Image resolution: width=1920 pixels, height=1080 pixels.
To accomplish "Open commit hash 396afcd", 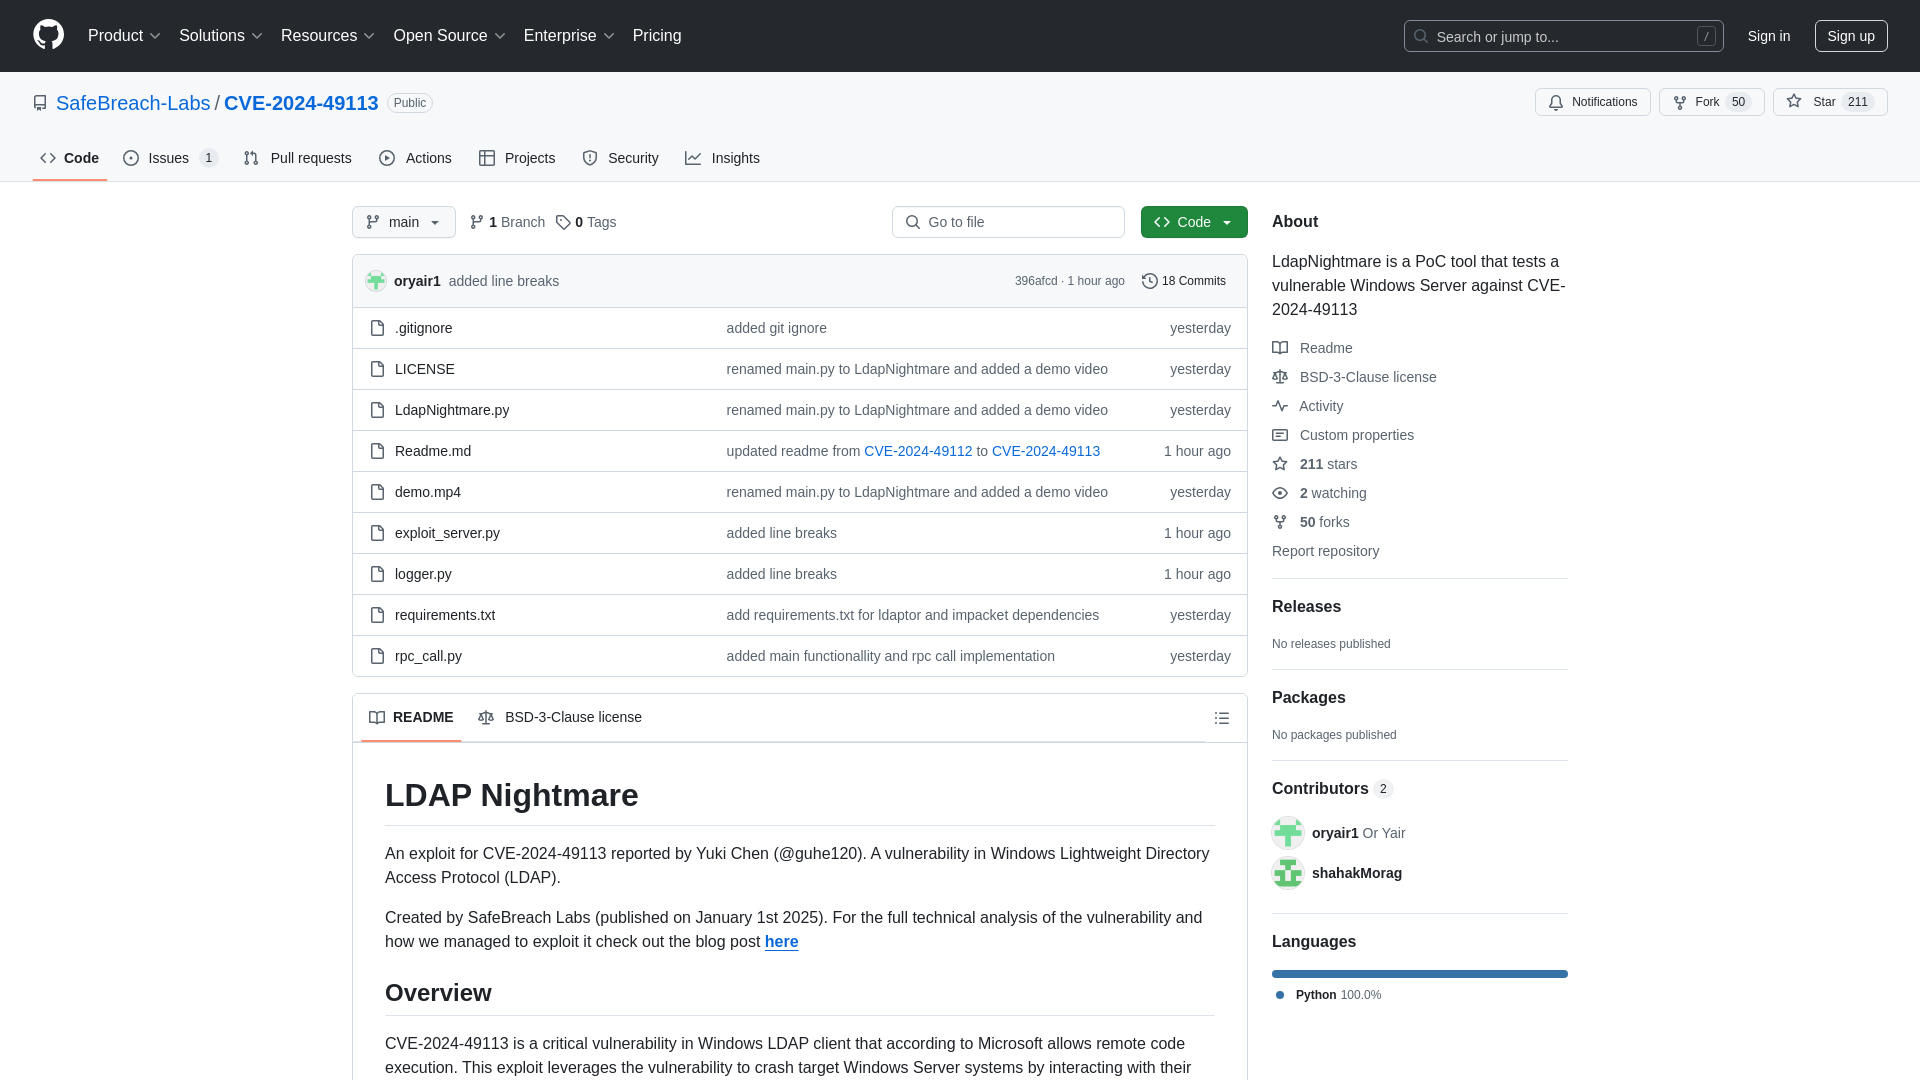I will pyautogui.click(x=1036, y=281).
